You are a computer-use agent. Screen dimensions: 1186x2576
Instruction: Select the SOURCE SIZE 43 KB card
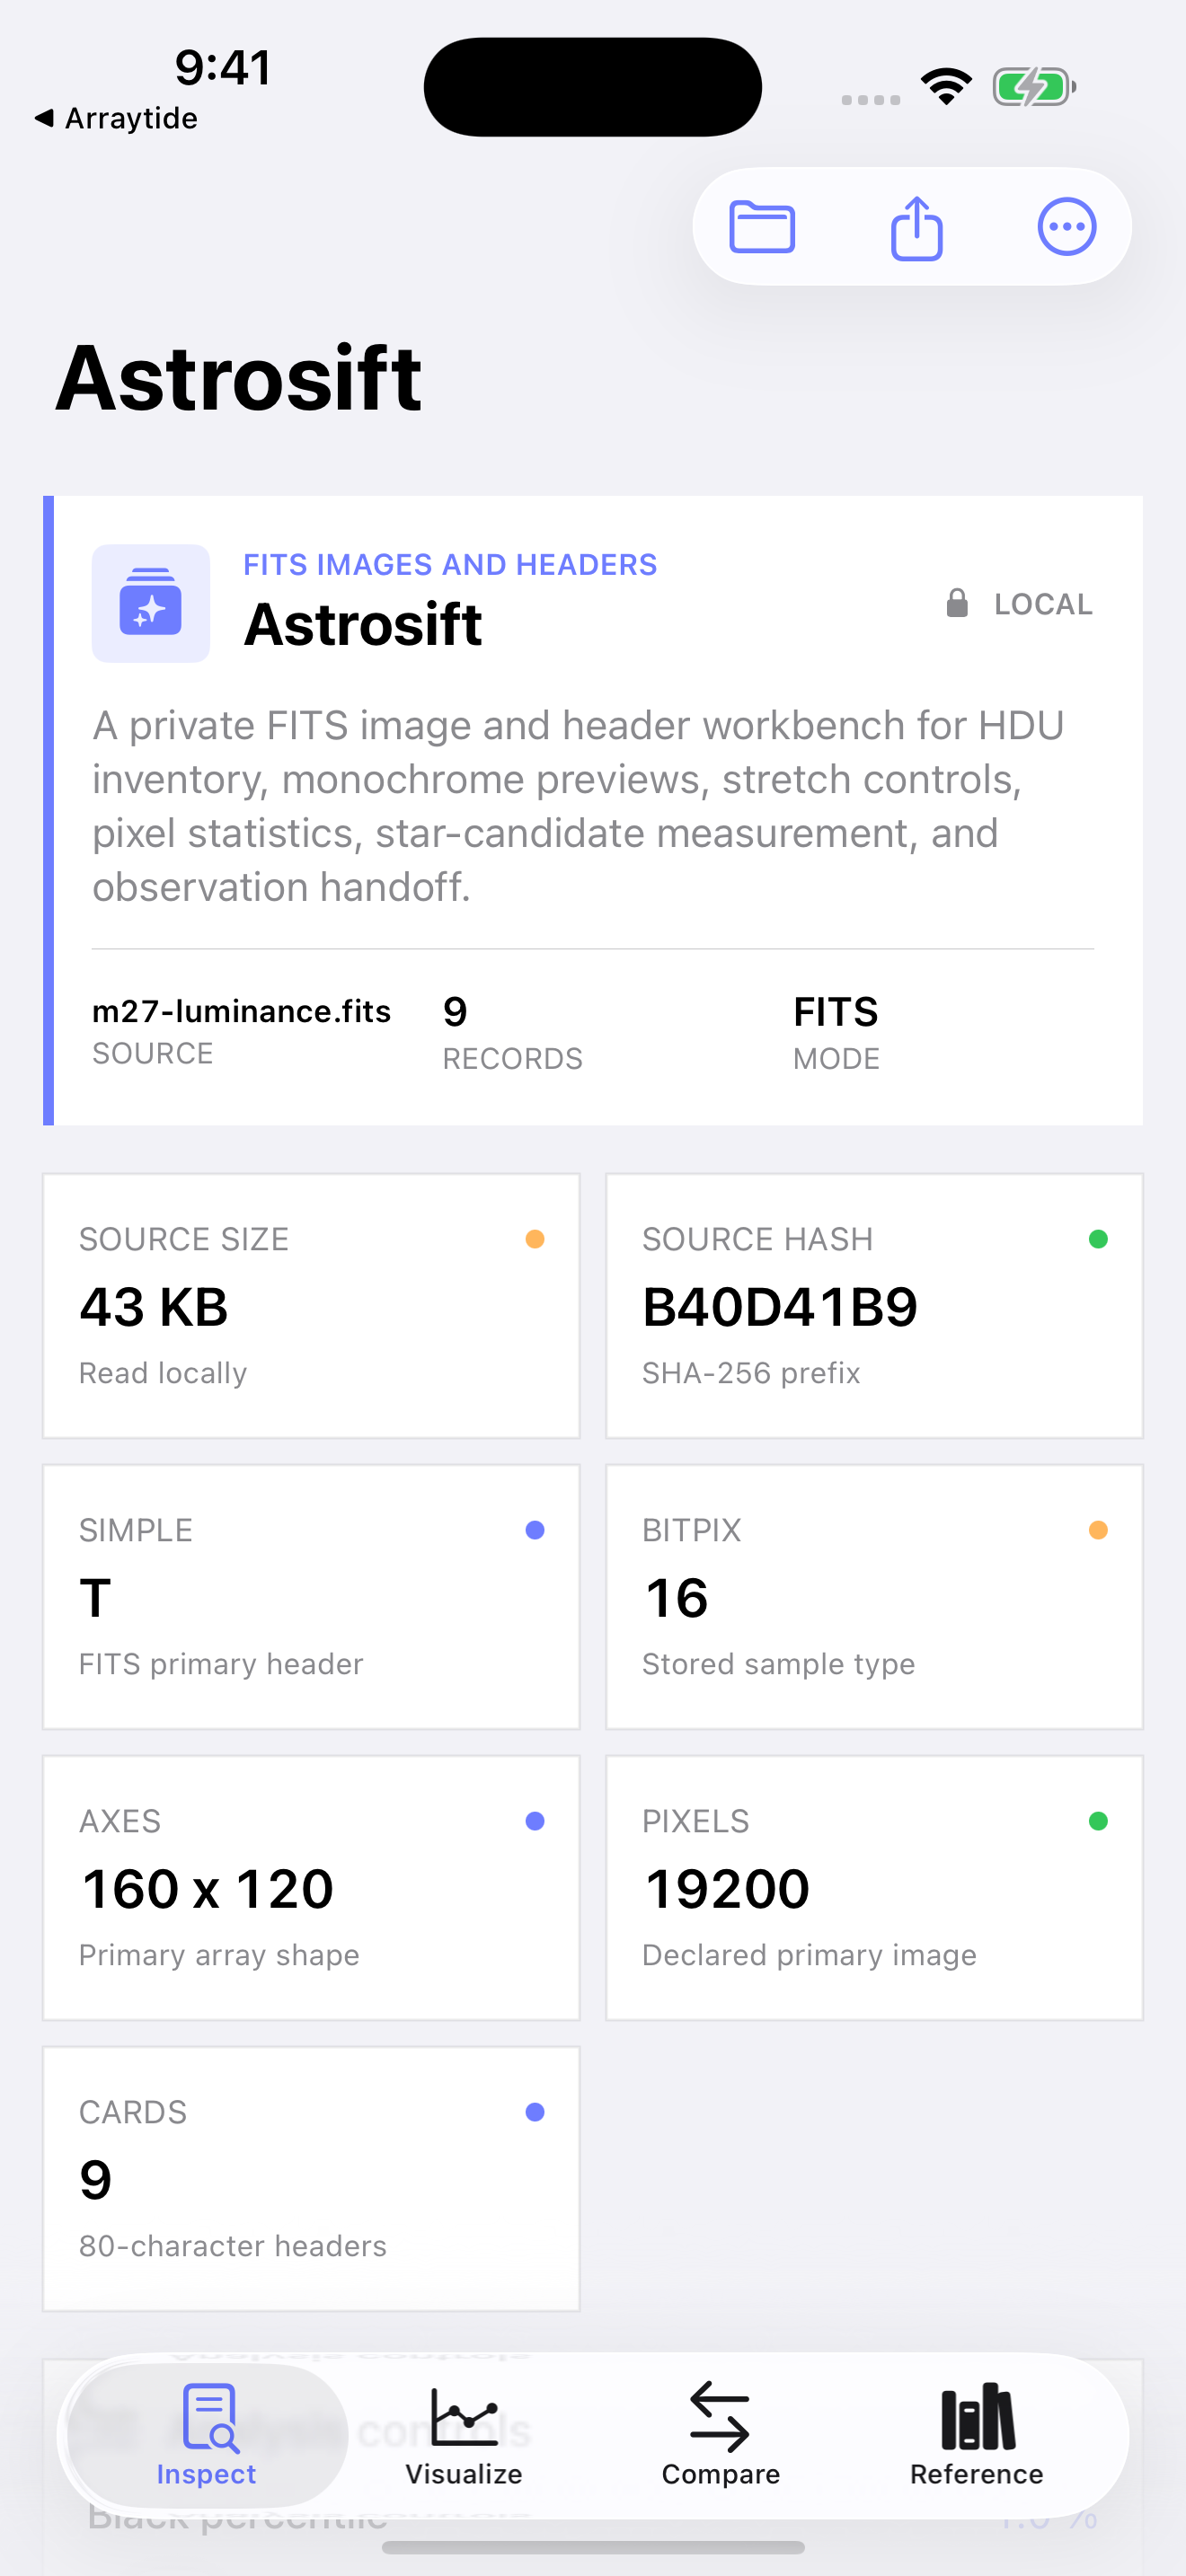(311, 1306)
